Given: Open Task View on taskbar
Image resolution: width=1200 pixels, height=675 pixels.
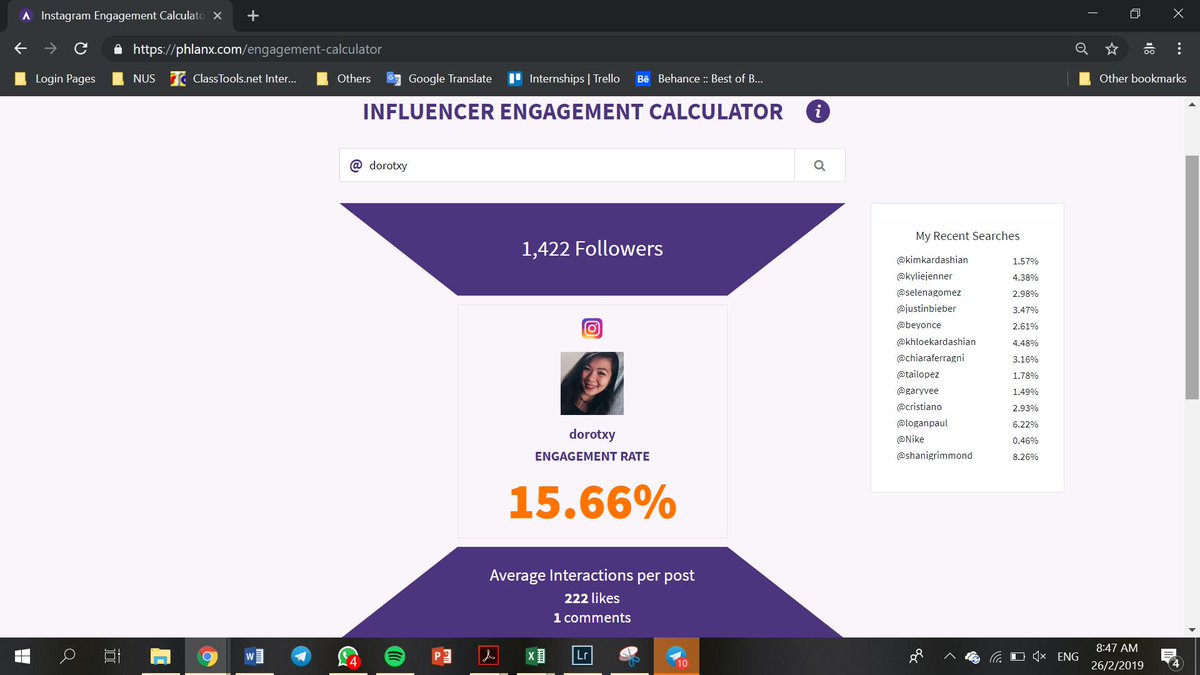Looking at the screenshot, I should pyautogui.click(x=113, y=656).
